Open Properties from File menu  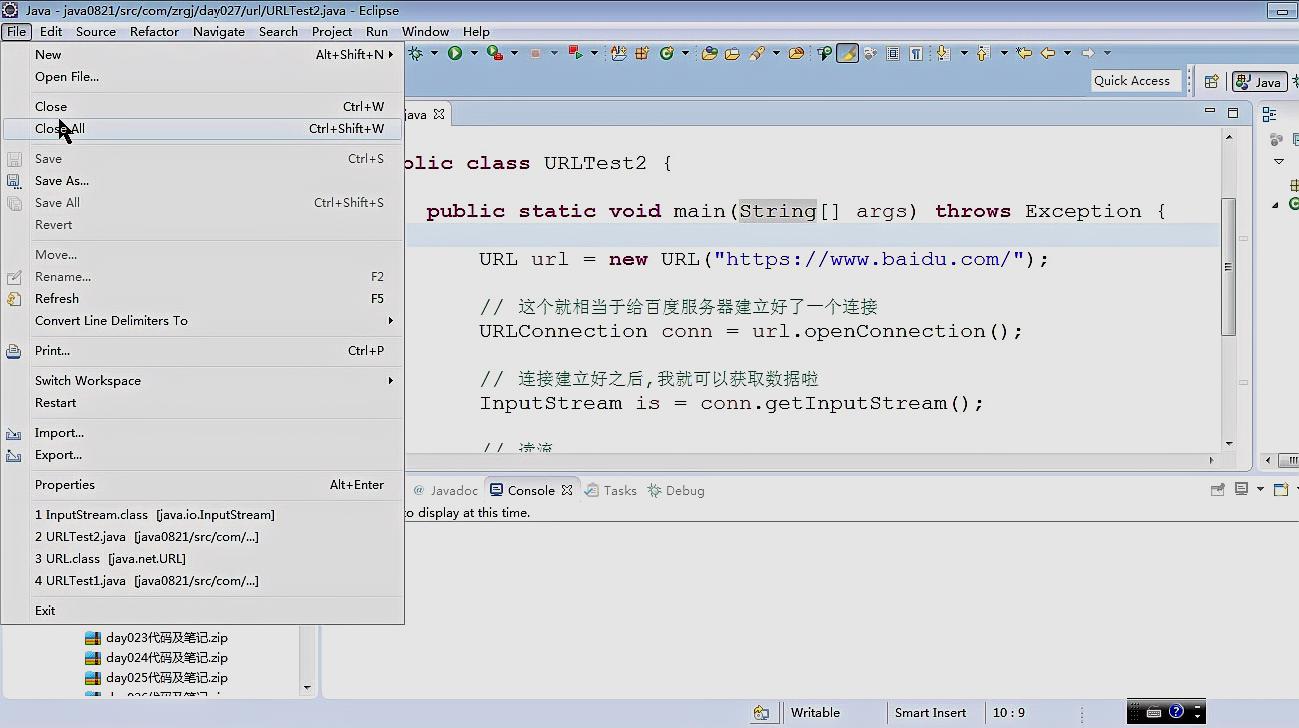203,485
